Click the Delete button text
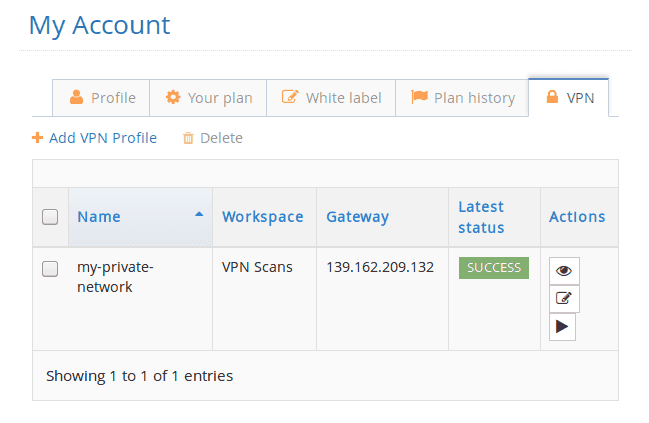Viewport: 649px width, 423px height. (221, 138)
